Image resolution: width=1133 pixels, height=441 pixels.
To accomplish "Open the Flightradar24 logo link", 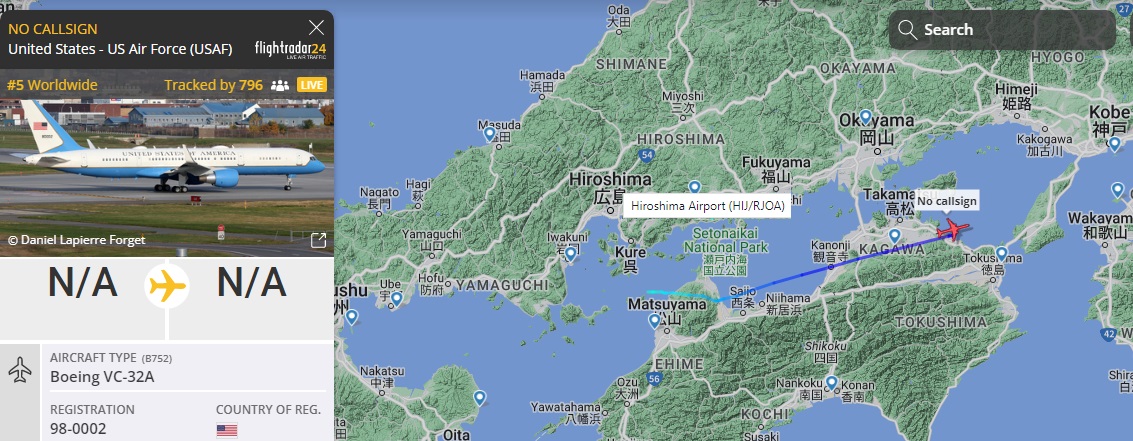I will point(290,49).
